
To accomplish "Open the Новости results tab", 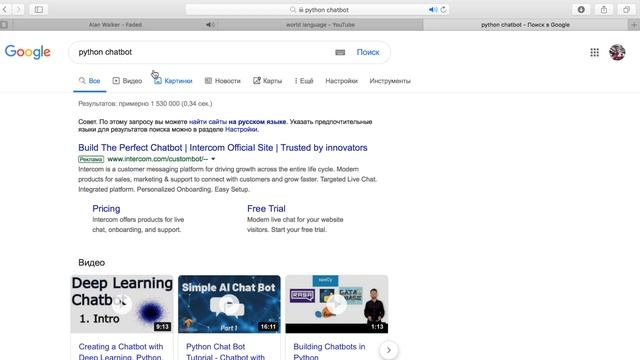I will pyautogui.click(x=223, y=81).
